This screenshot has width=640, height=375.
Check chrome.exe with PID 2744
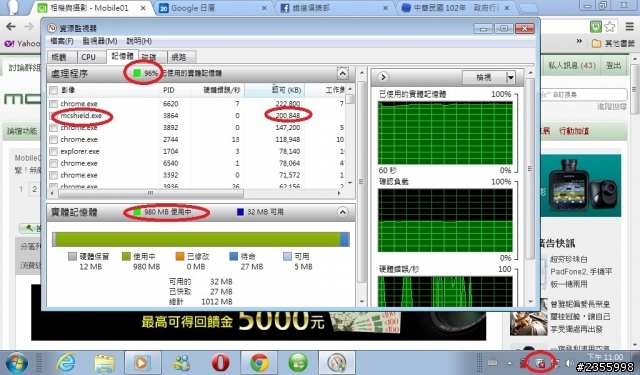(x=53, y=140)
